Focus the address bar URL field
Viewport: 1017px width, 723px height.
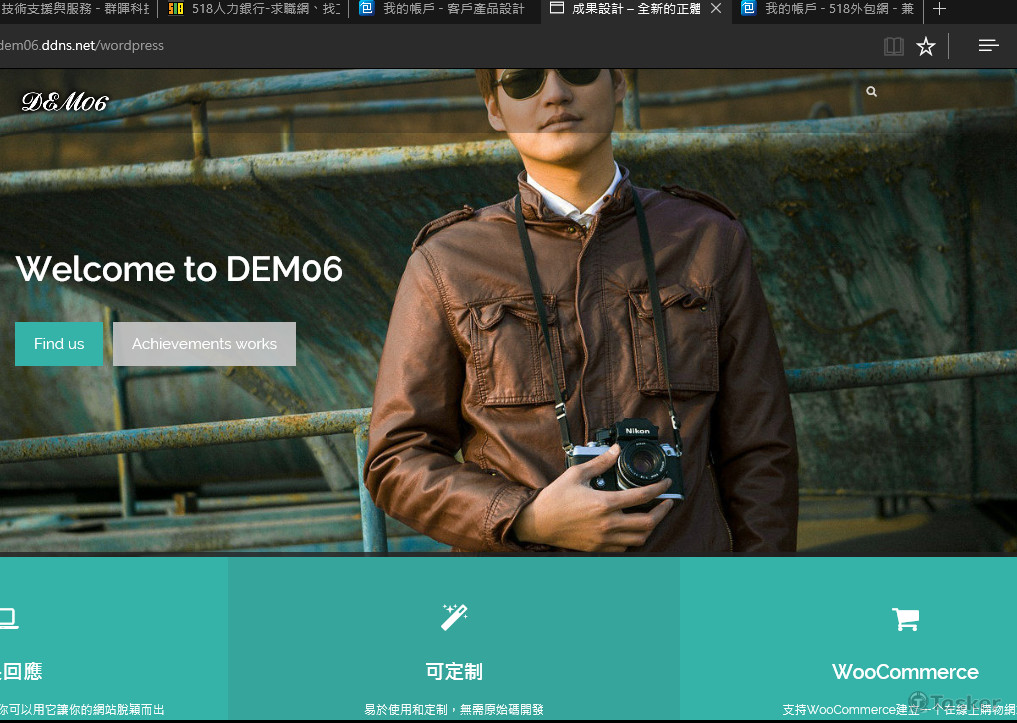[x=400, y=46]
